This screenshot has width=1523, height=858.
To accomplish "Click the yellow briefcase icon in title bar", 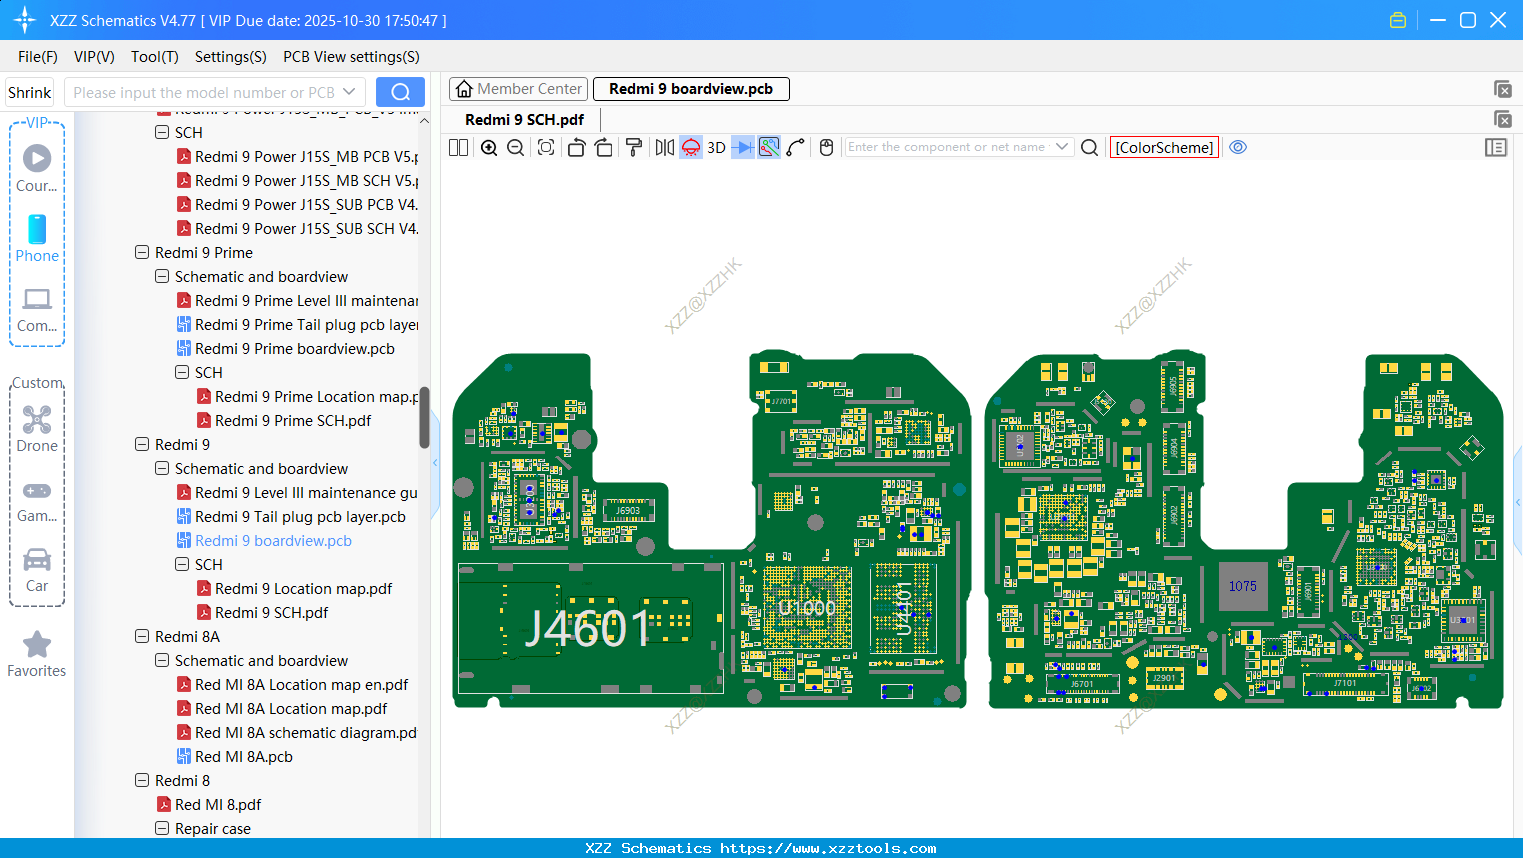I will (1398, 20).
